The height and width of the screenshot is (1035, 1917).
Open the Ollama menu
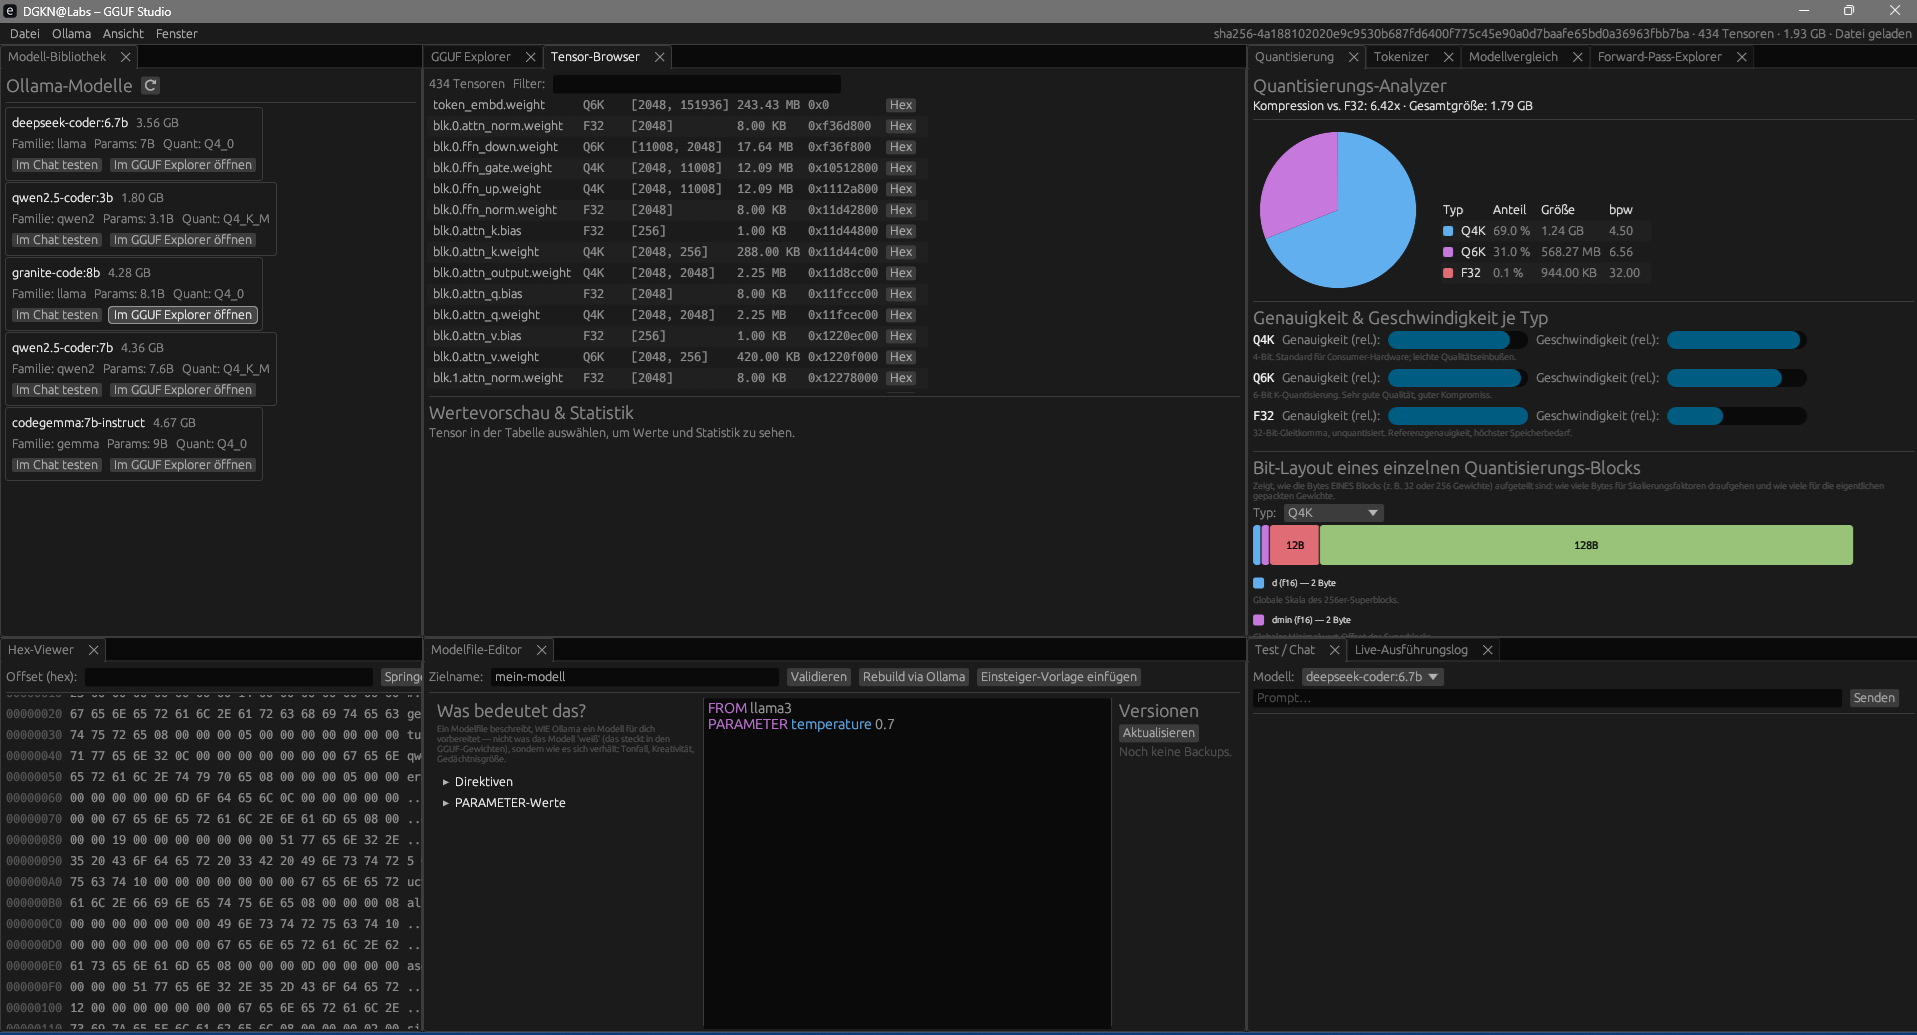[x=71, y=34]
